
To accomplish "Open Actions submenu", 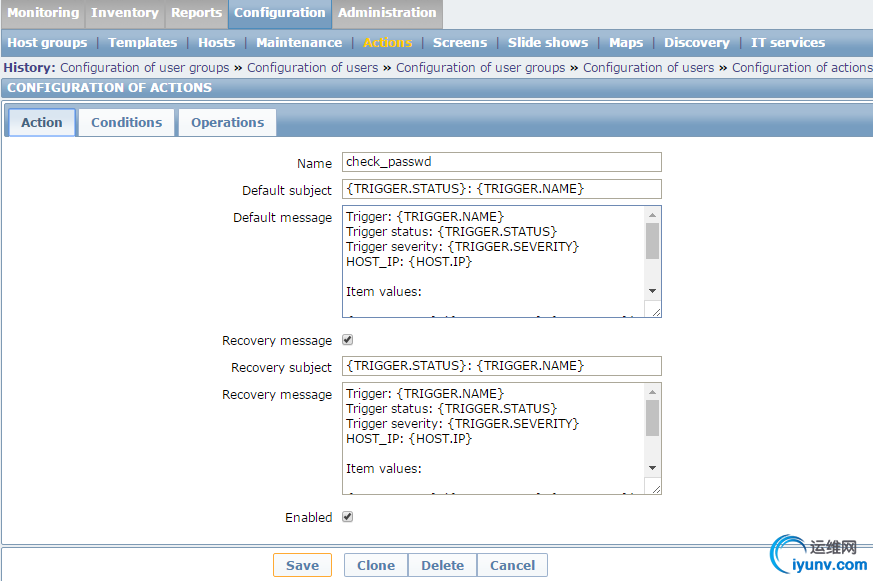I will [388, 43].
